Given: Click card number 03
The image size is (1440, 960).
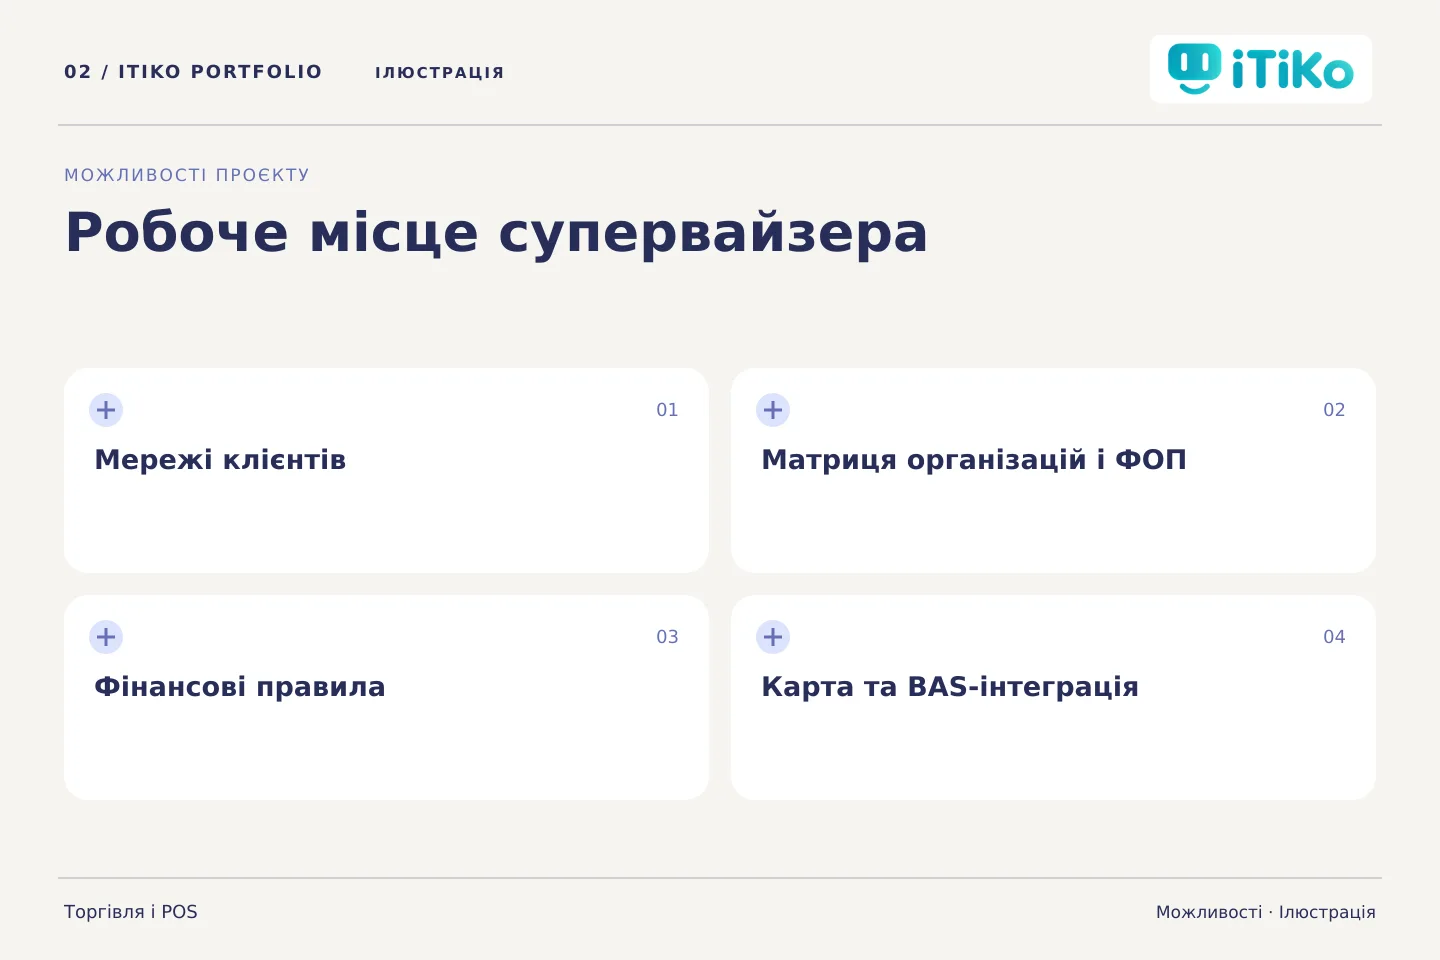Looking at the screenshot, I should [x=667, y=637].
